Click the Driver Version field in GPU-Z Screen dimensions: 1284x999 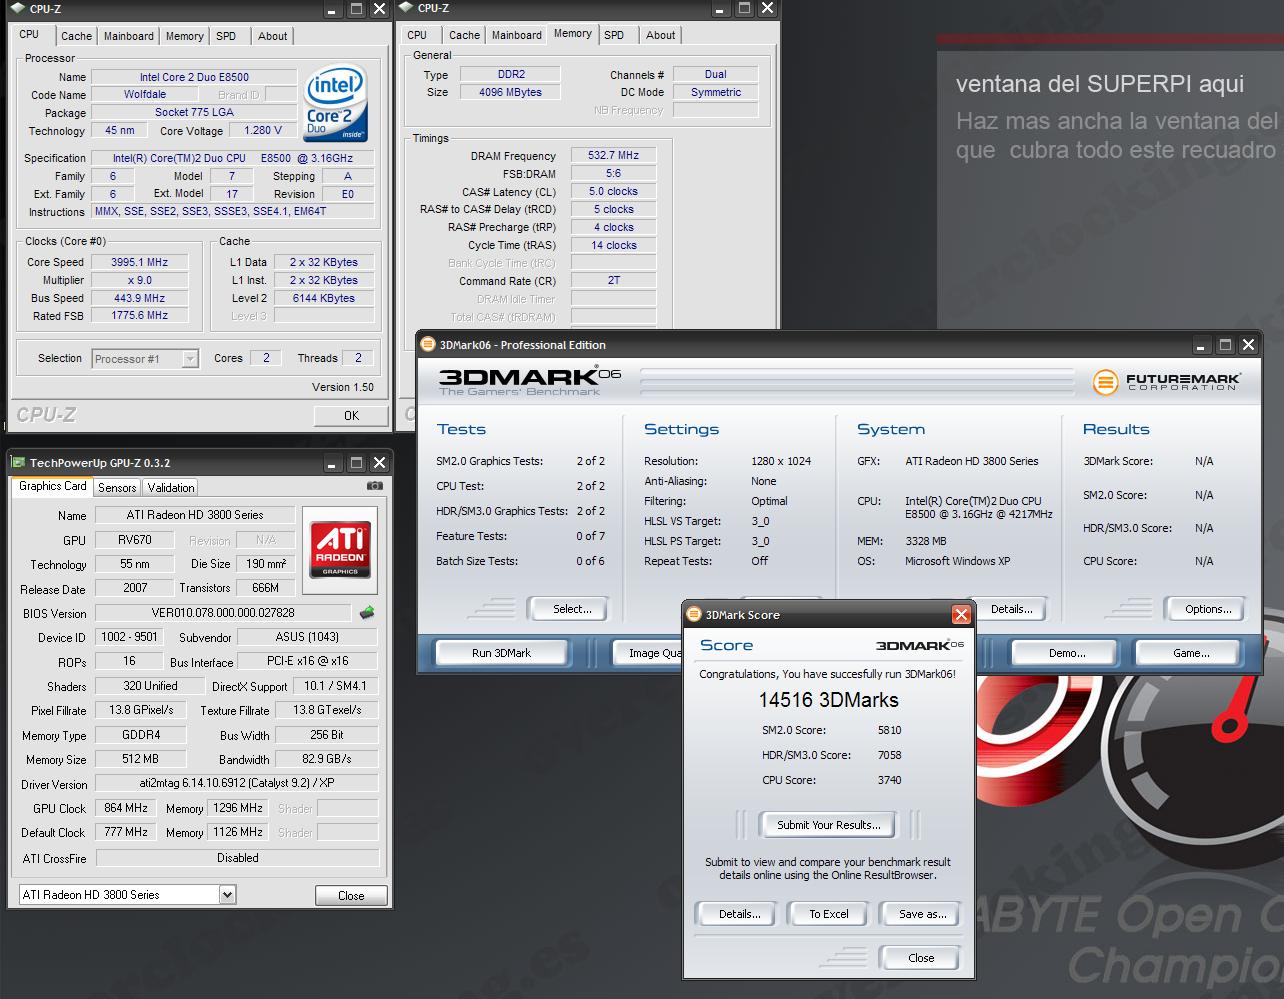(237, 784)
